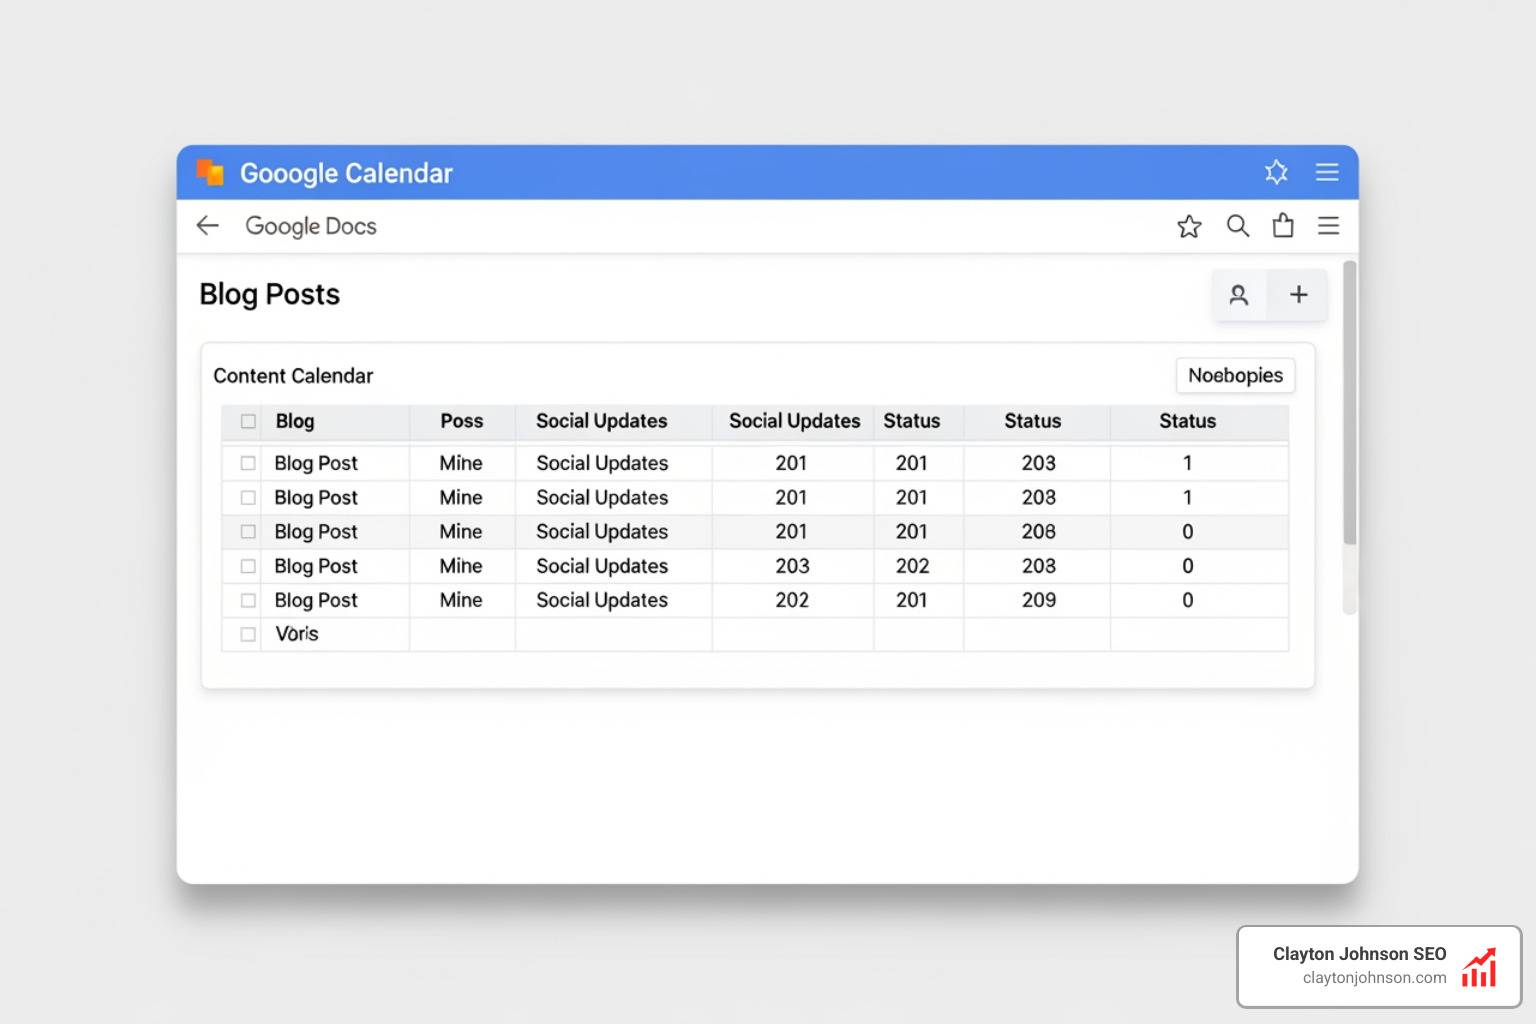The width and height of the screenshot is (1536, 1024).
Task: Click the Poss column header
Action: [x=462, y=422]
